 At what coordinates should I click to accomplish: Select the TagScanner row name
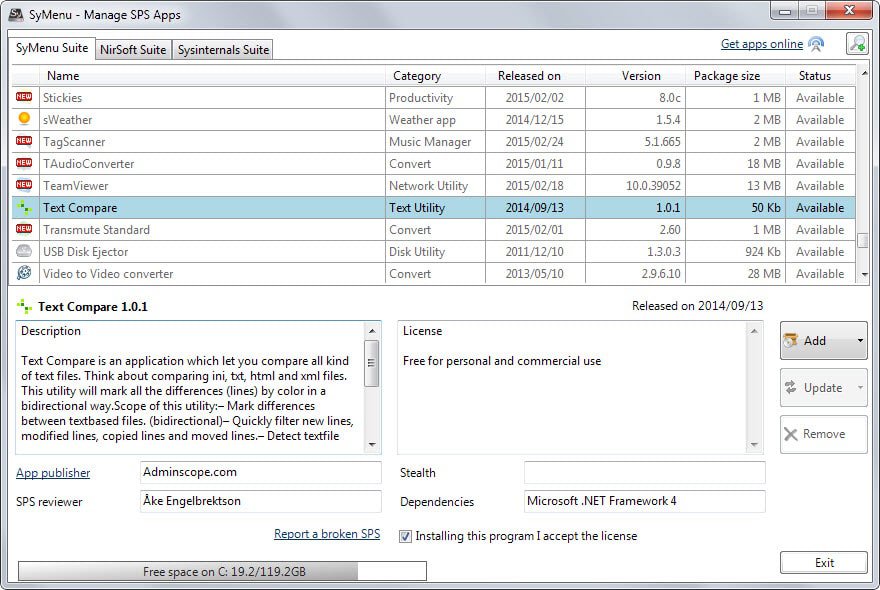74,141
